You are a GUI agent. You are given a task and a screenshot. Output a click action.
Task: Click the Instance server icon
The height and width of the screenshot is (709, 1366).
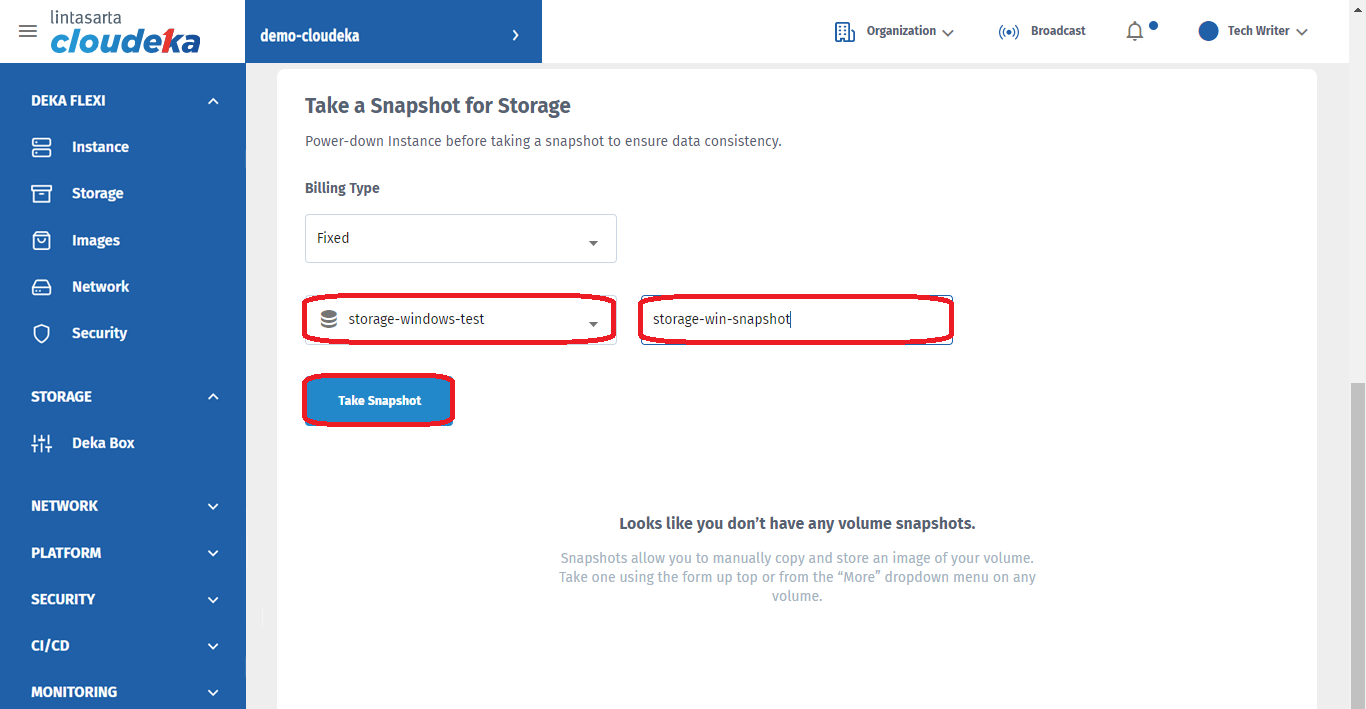point(41,147)
